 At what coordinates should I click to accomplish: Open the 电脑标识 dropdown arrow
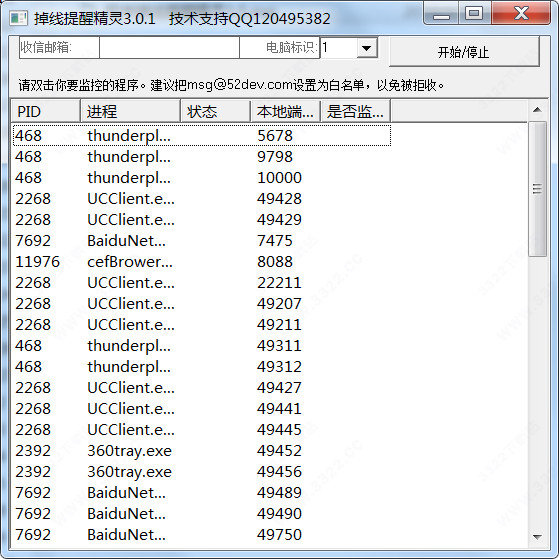click(x=366, y=48)
